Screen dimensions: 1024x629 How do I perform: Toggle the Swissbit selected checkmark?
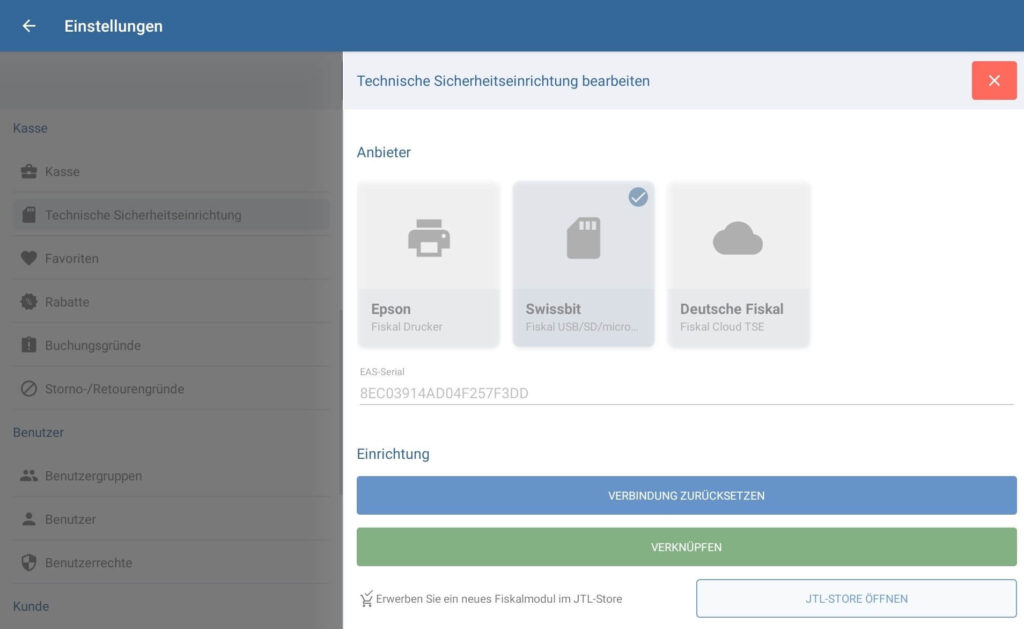pyautogui.click(x=638, y=197)
